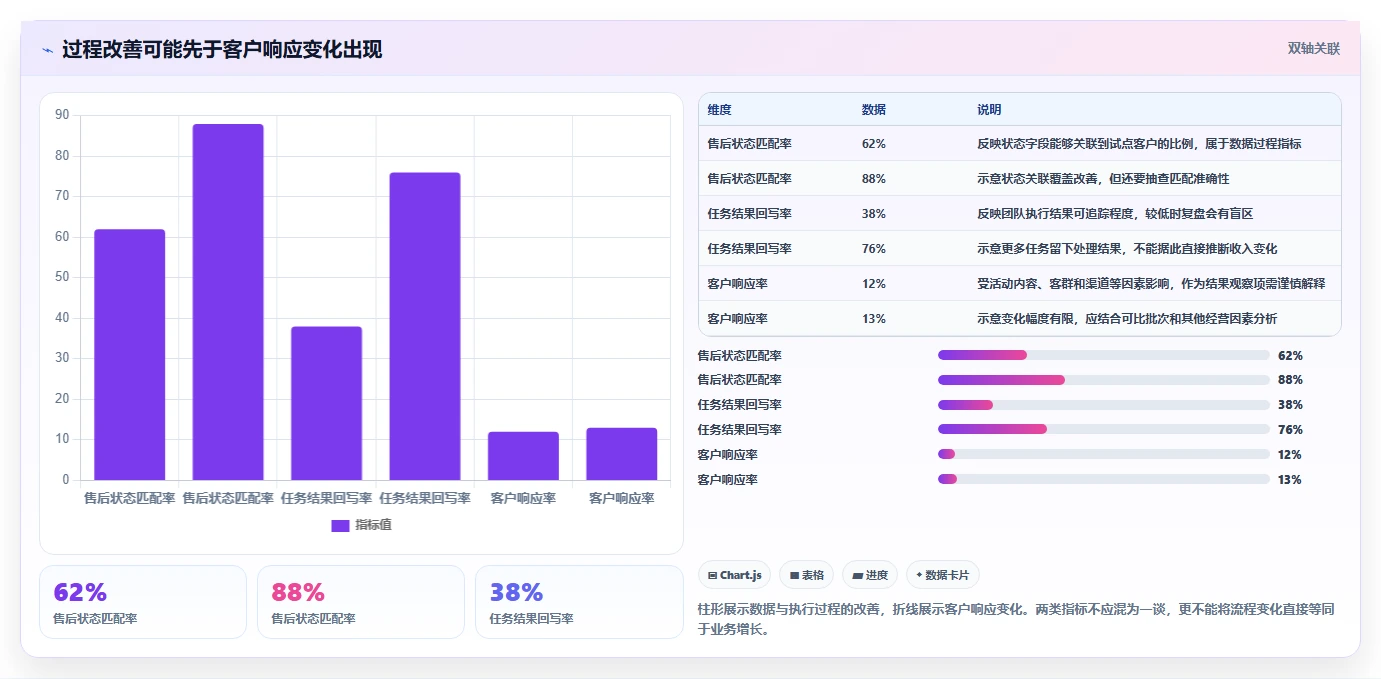Viewport: 1381px width, 679px height.
Task: Open the 38% 任务结果回写率 stat card
Action: click(579, 602)
